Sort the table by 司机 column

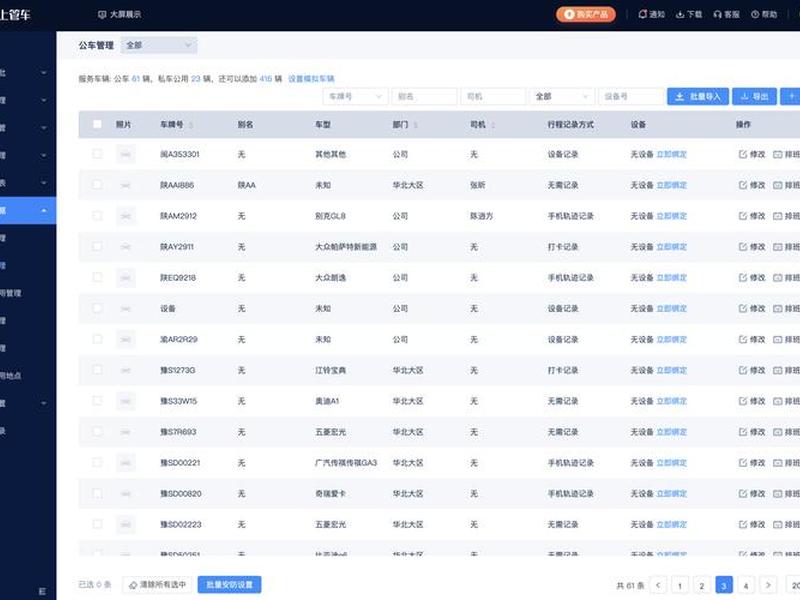point(493,125)
